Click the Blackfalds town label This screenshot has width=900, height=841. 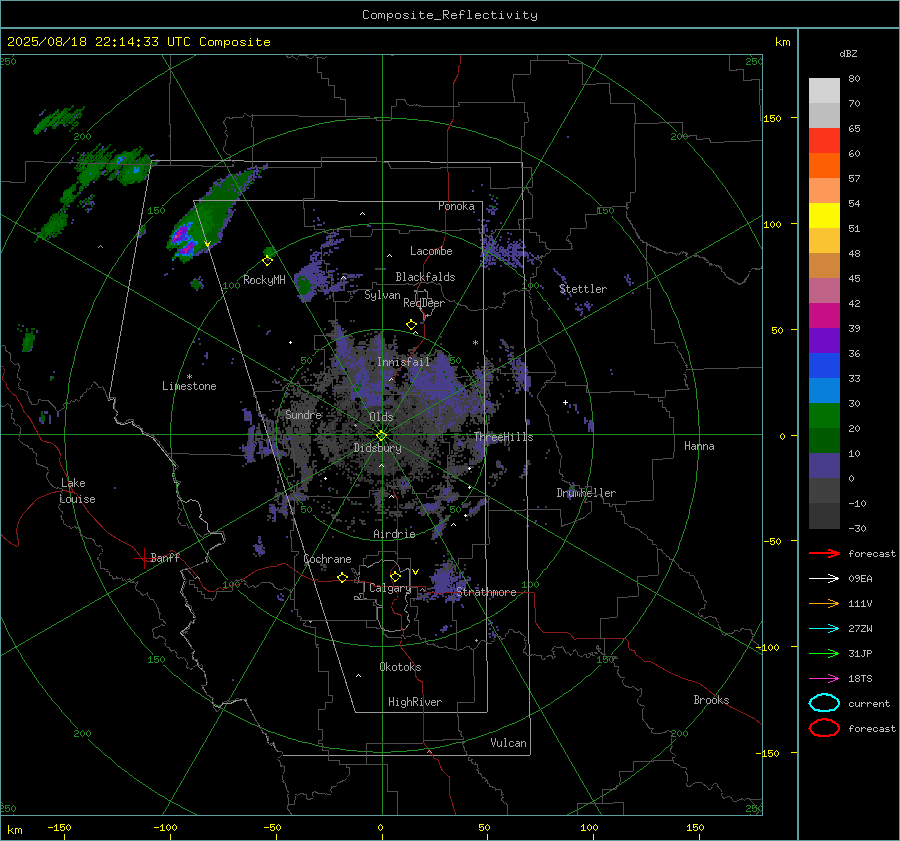point(425,277)
